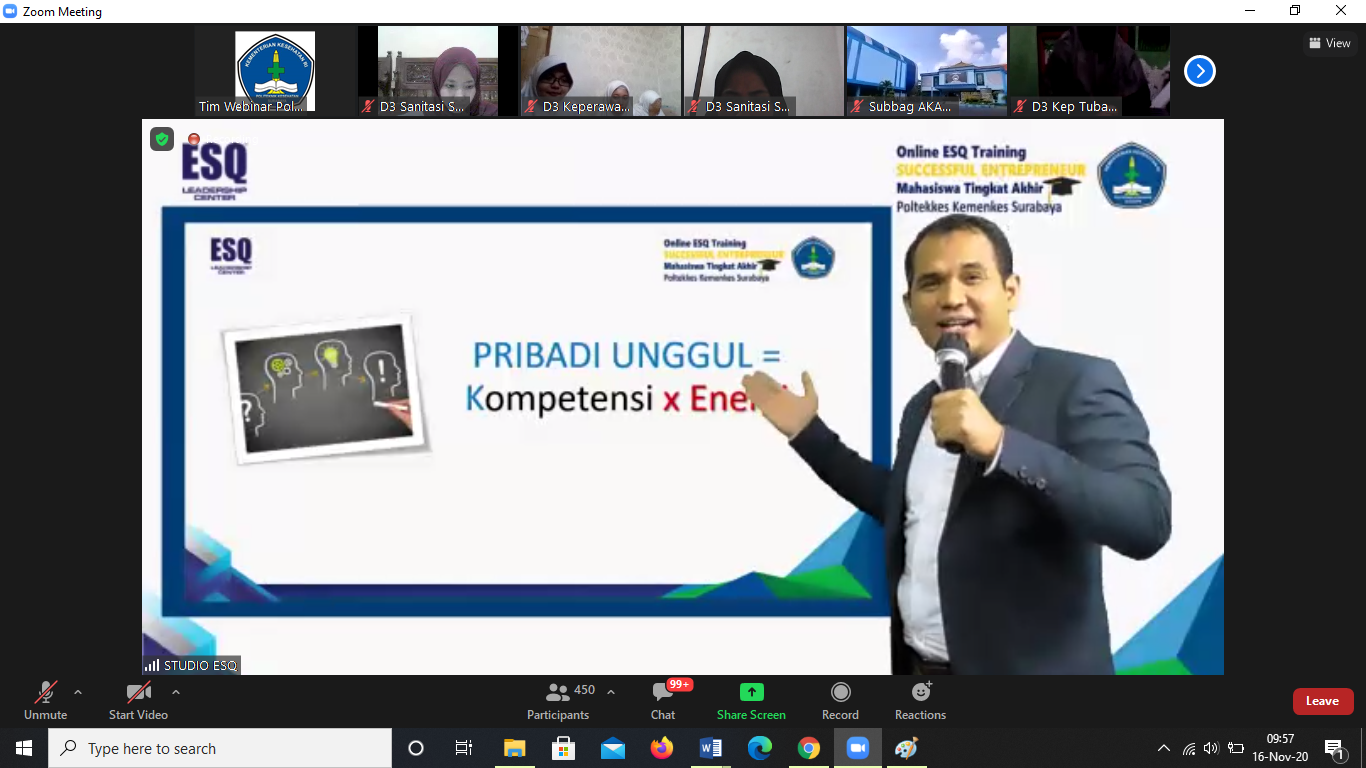Open Zoom from the Windows taskbar
Screen dimensions: 1366x768
click(857, 748)
